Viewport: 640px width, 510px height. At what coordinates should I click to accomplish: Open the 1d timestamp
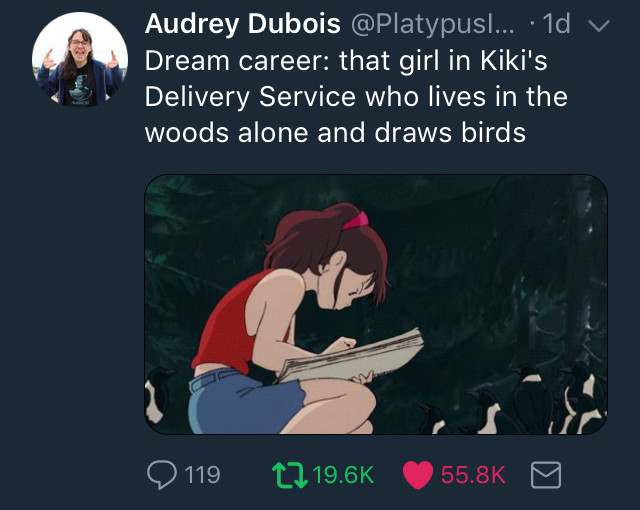pos(556,24)
